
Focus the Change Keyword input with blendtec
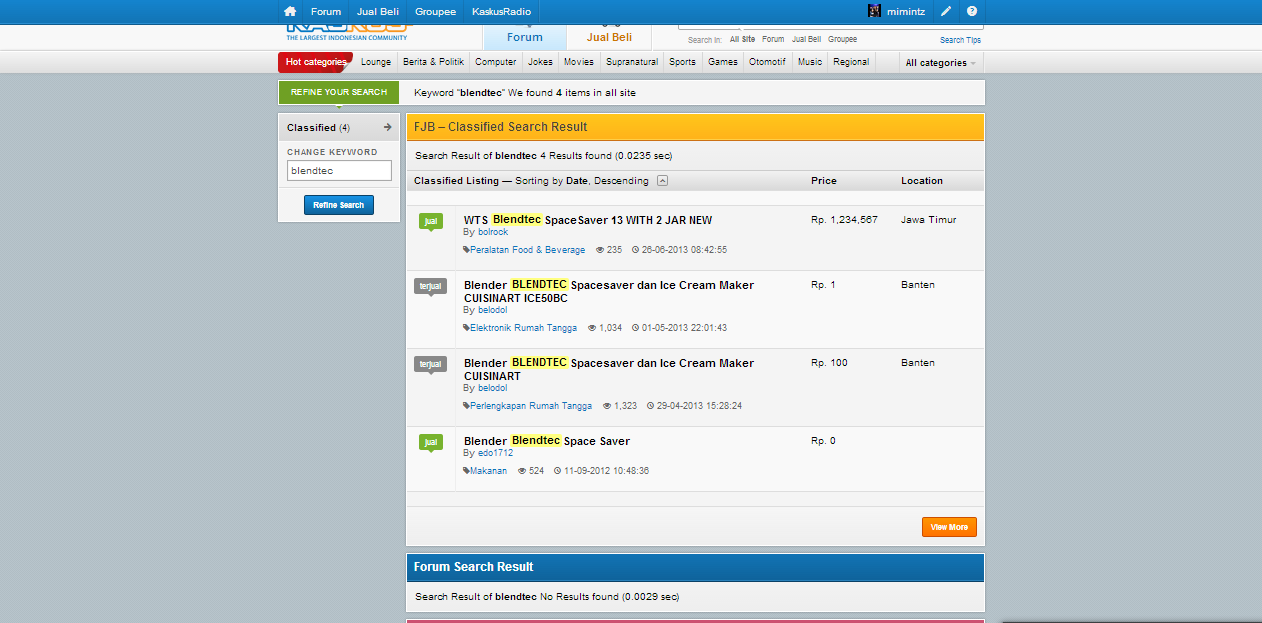(339, 171)
